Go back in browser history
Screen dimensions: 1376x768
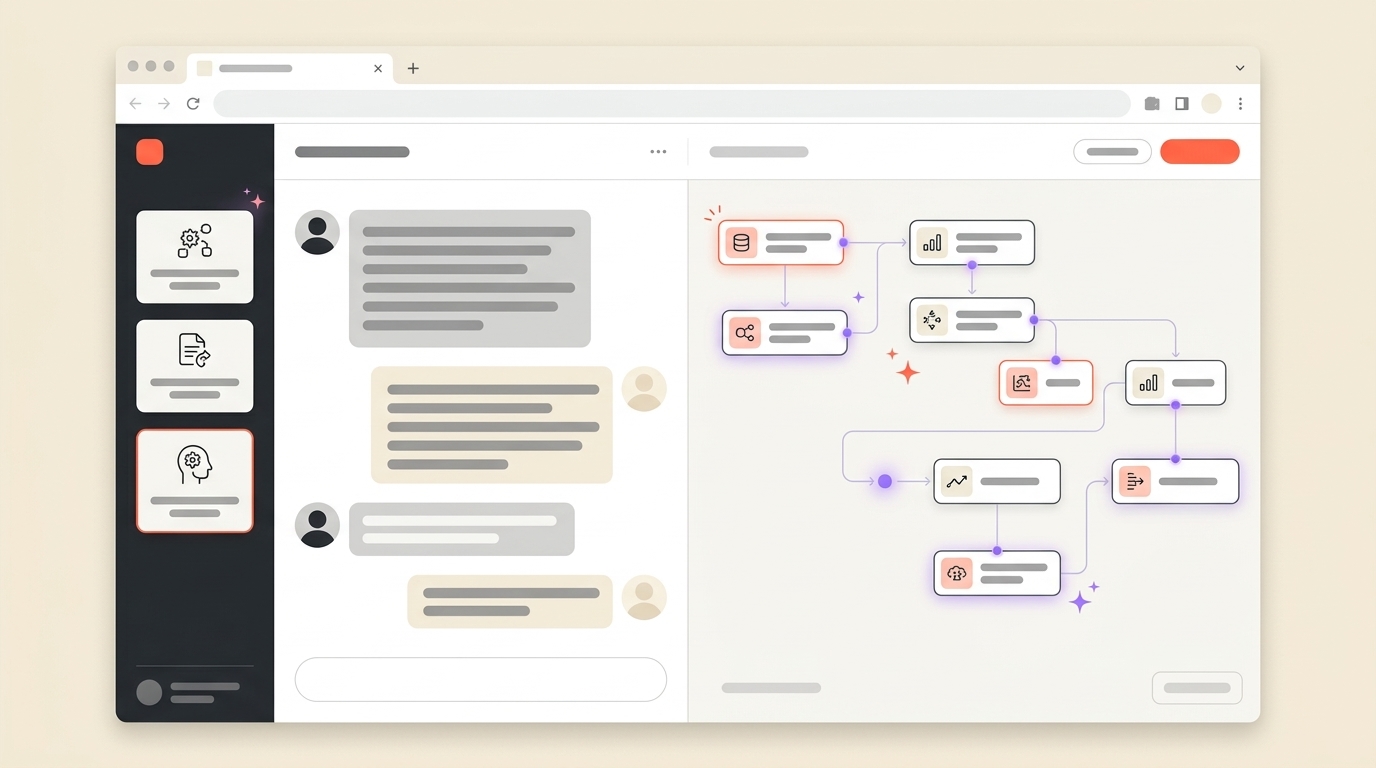pyautogui.click(x=136, y=104)
